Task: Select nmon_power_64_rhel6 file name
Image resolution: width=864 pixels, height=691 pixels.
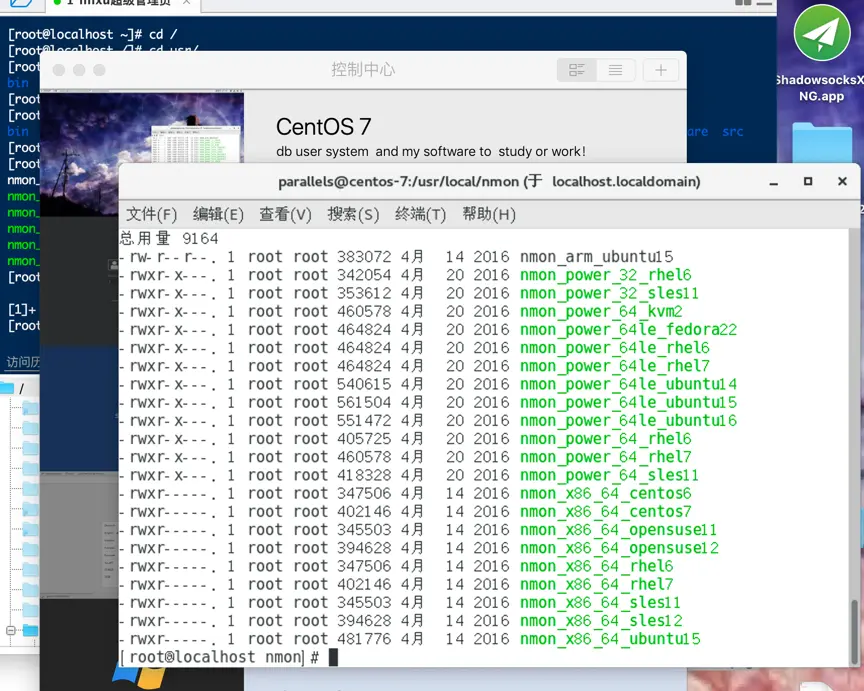Action: click(605, 439)
